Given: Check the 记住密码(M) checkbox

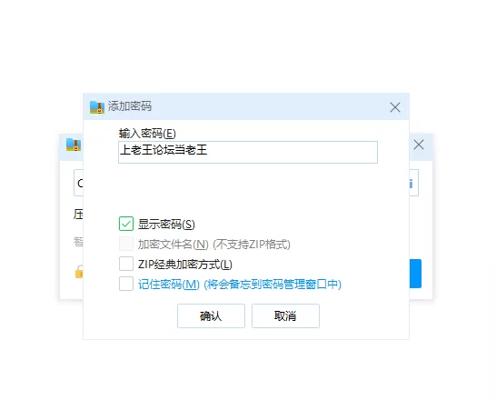Looking at the screenshot, I should [126, 284].
